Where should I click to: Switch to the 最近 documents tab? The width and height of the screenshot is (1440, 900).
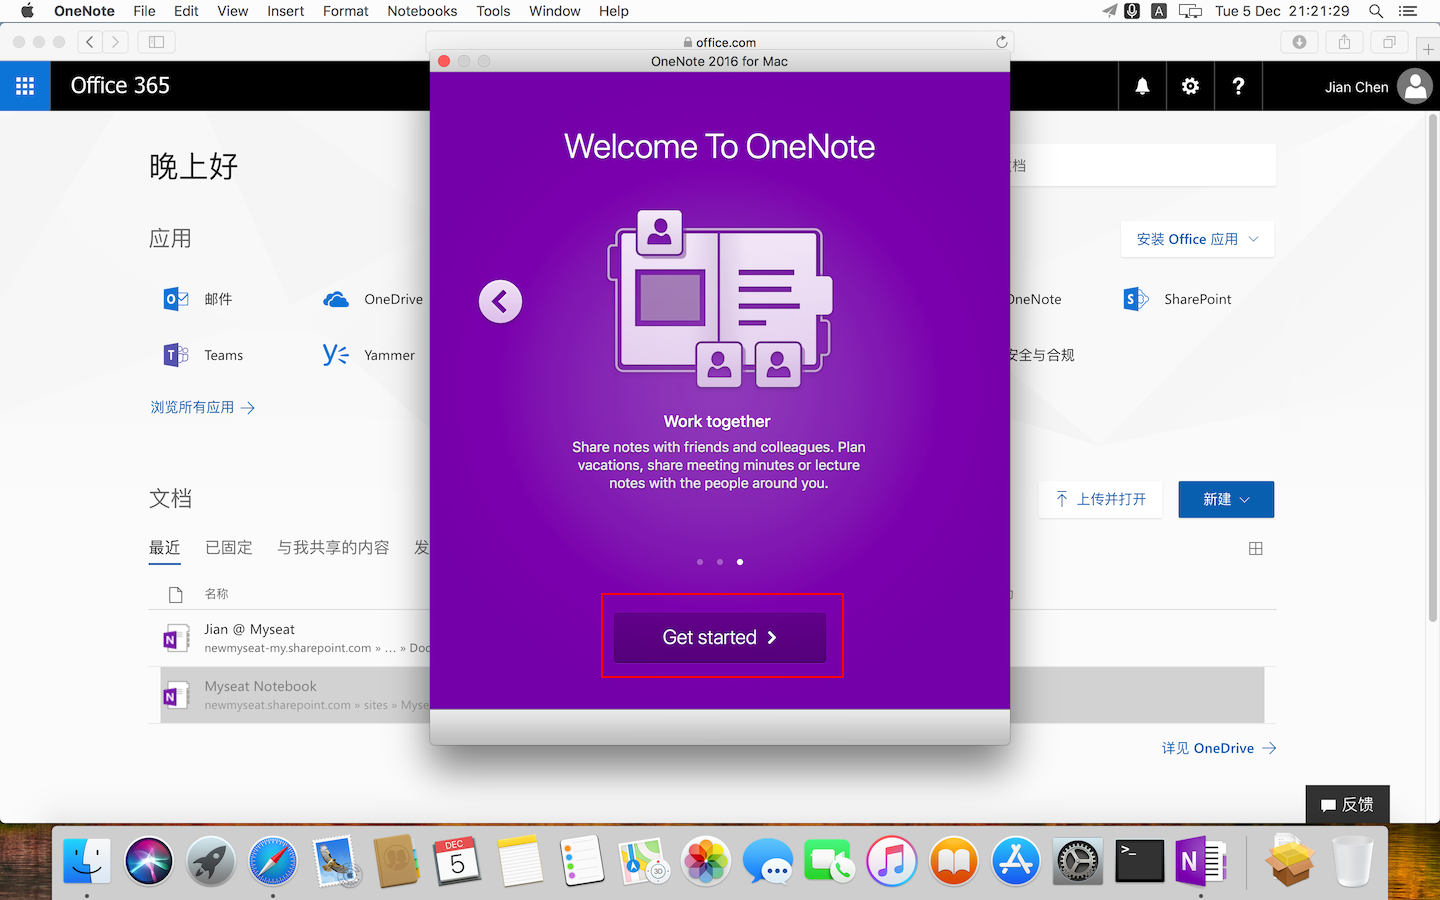(165, 547)
